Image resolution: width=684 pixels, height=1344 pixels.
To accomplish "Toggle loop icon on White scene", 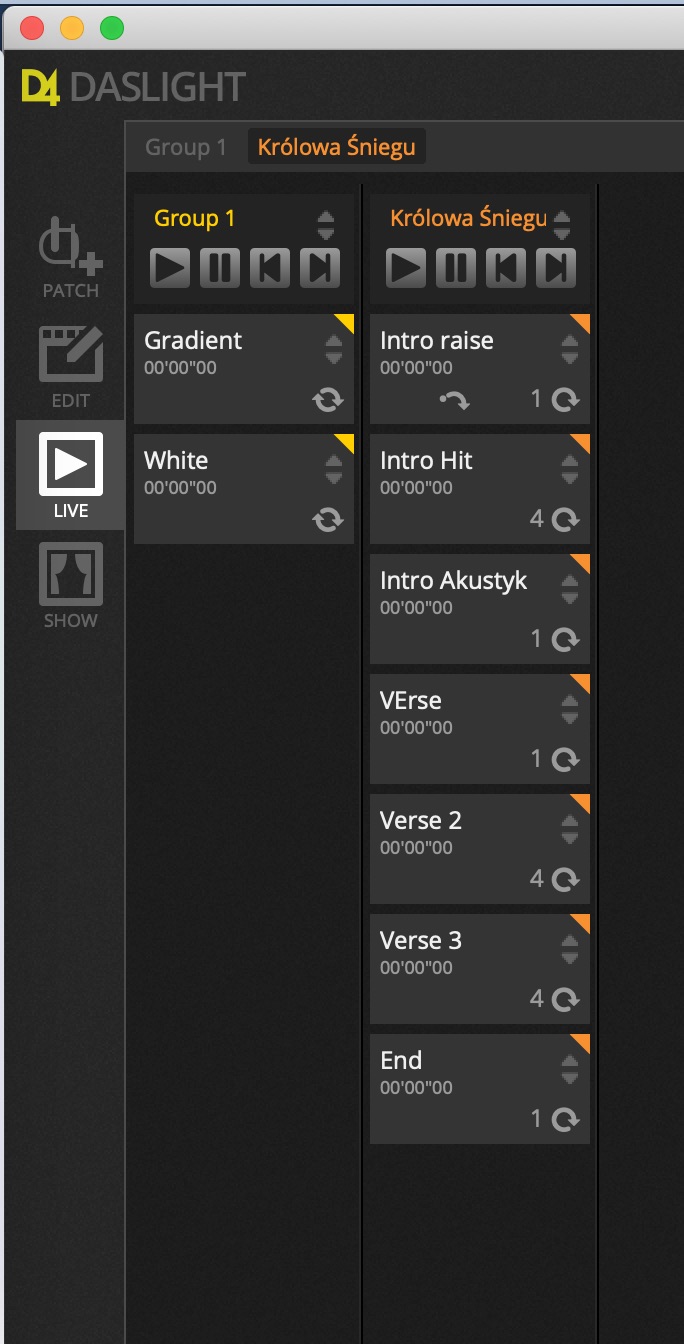I will (x=328, y=520).
